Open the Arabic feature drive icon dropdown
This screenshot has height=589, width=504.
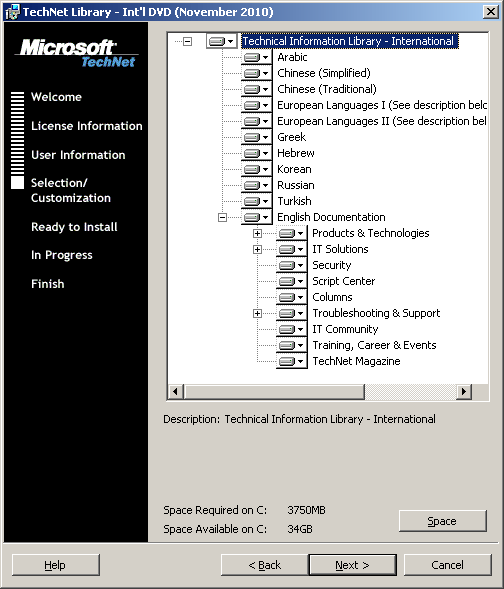tap(256, 57)
